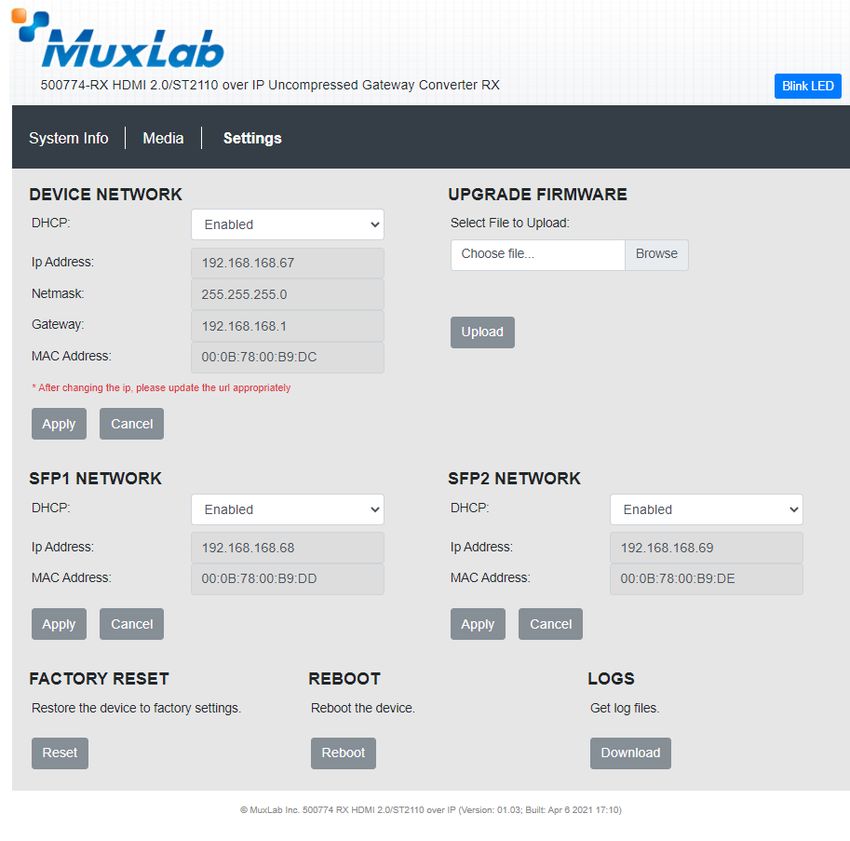850x841 pixels.
Task: Click the Reboot button
Action: tap(343, 753)
